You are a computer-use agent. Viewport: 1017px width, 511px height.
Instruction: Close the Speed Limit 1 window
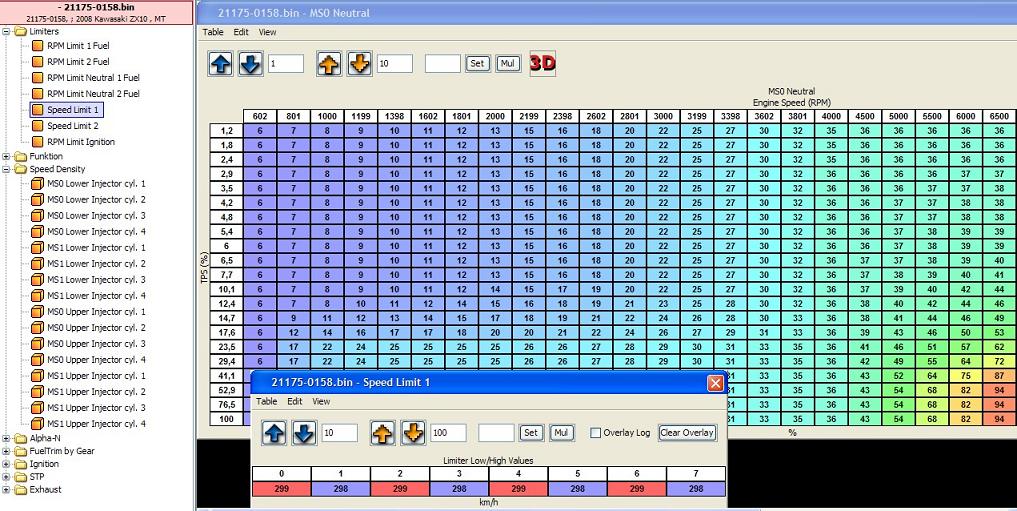[x=715, y=382]
